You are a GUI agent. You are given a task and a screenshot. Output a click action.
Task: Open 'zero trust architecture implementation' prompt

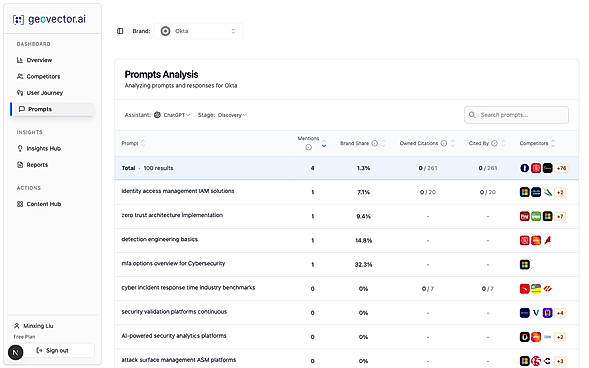(x=172, y=215)
